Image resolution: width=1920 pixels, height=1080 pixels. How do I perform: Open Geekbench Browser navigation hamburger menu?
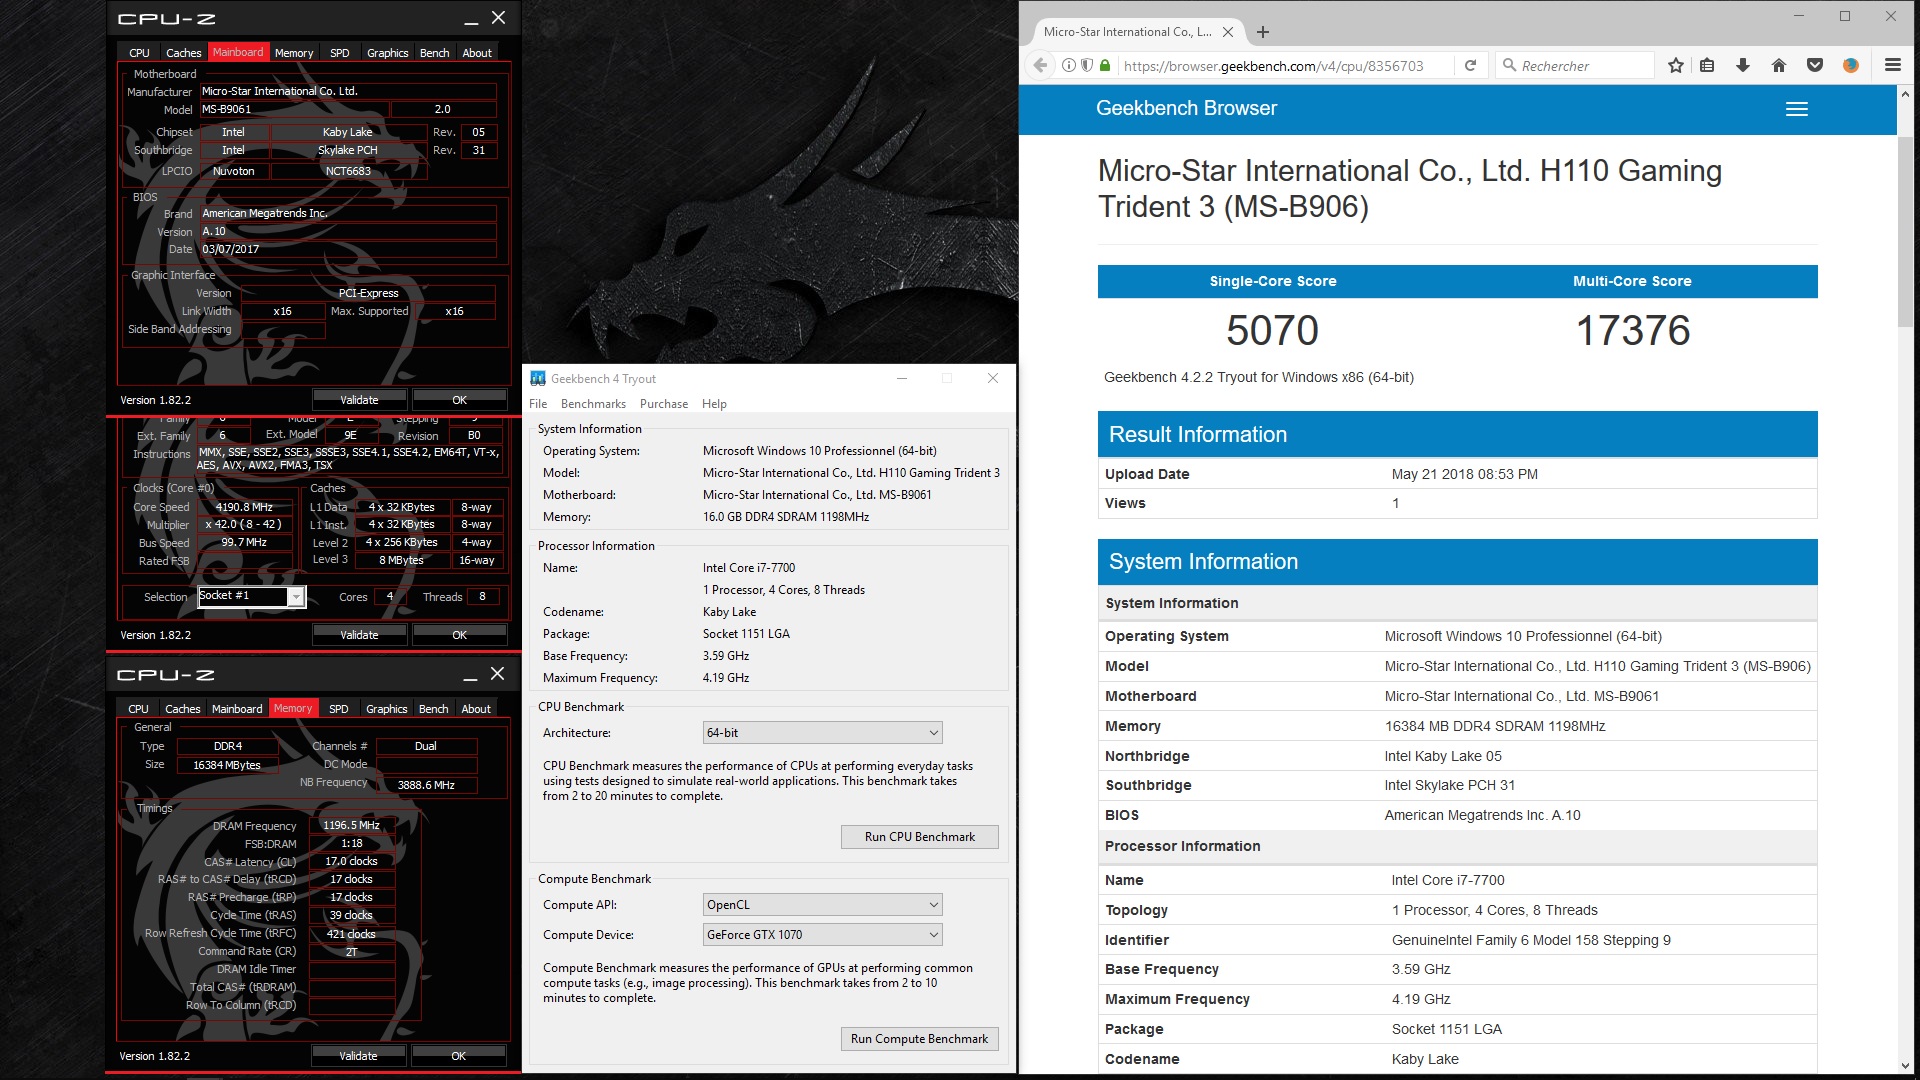pyautogui.click(x=1797, y=109)
